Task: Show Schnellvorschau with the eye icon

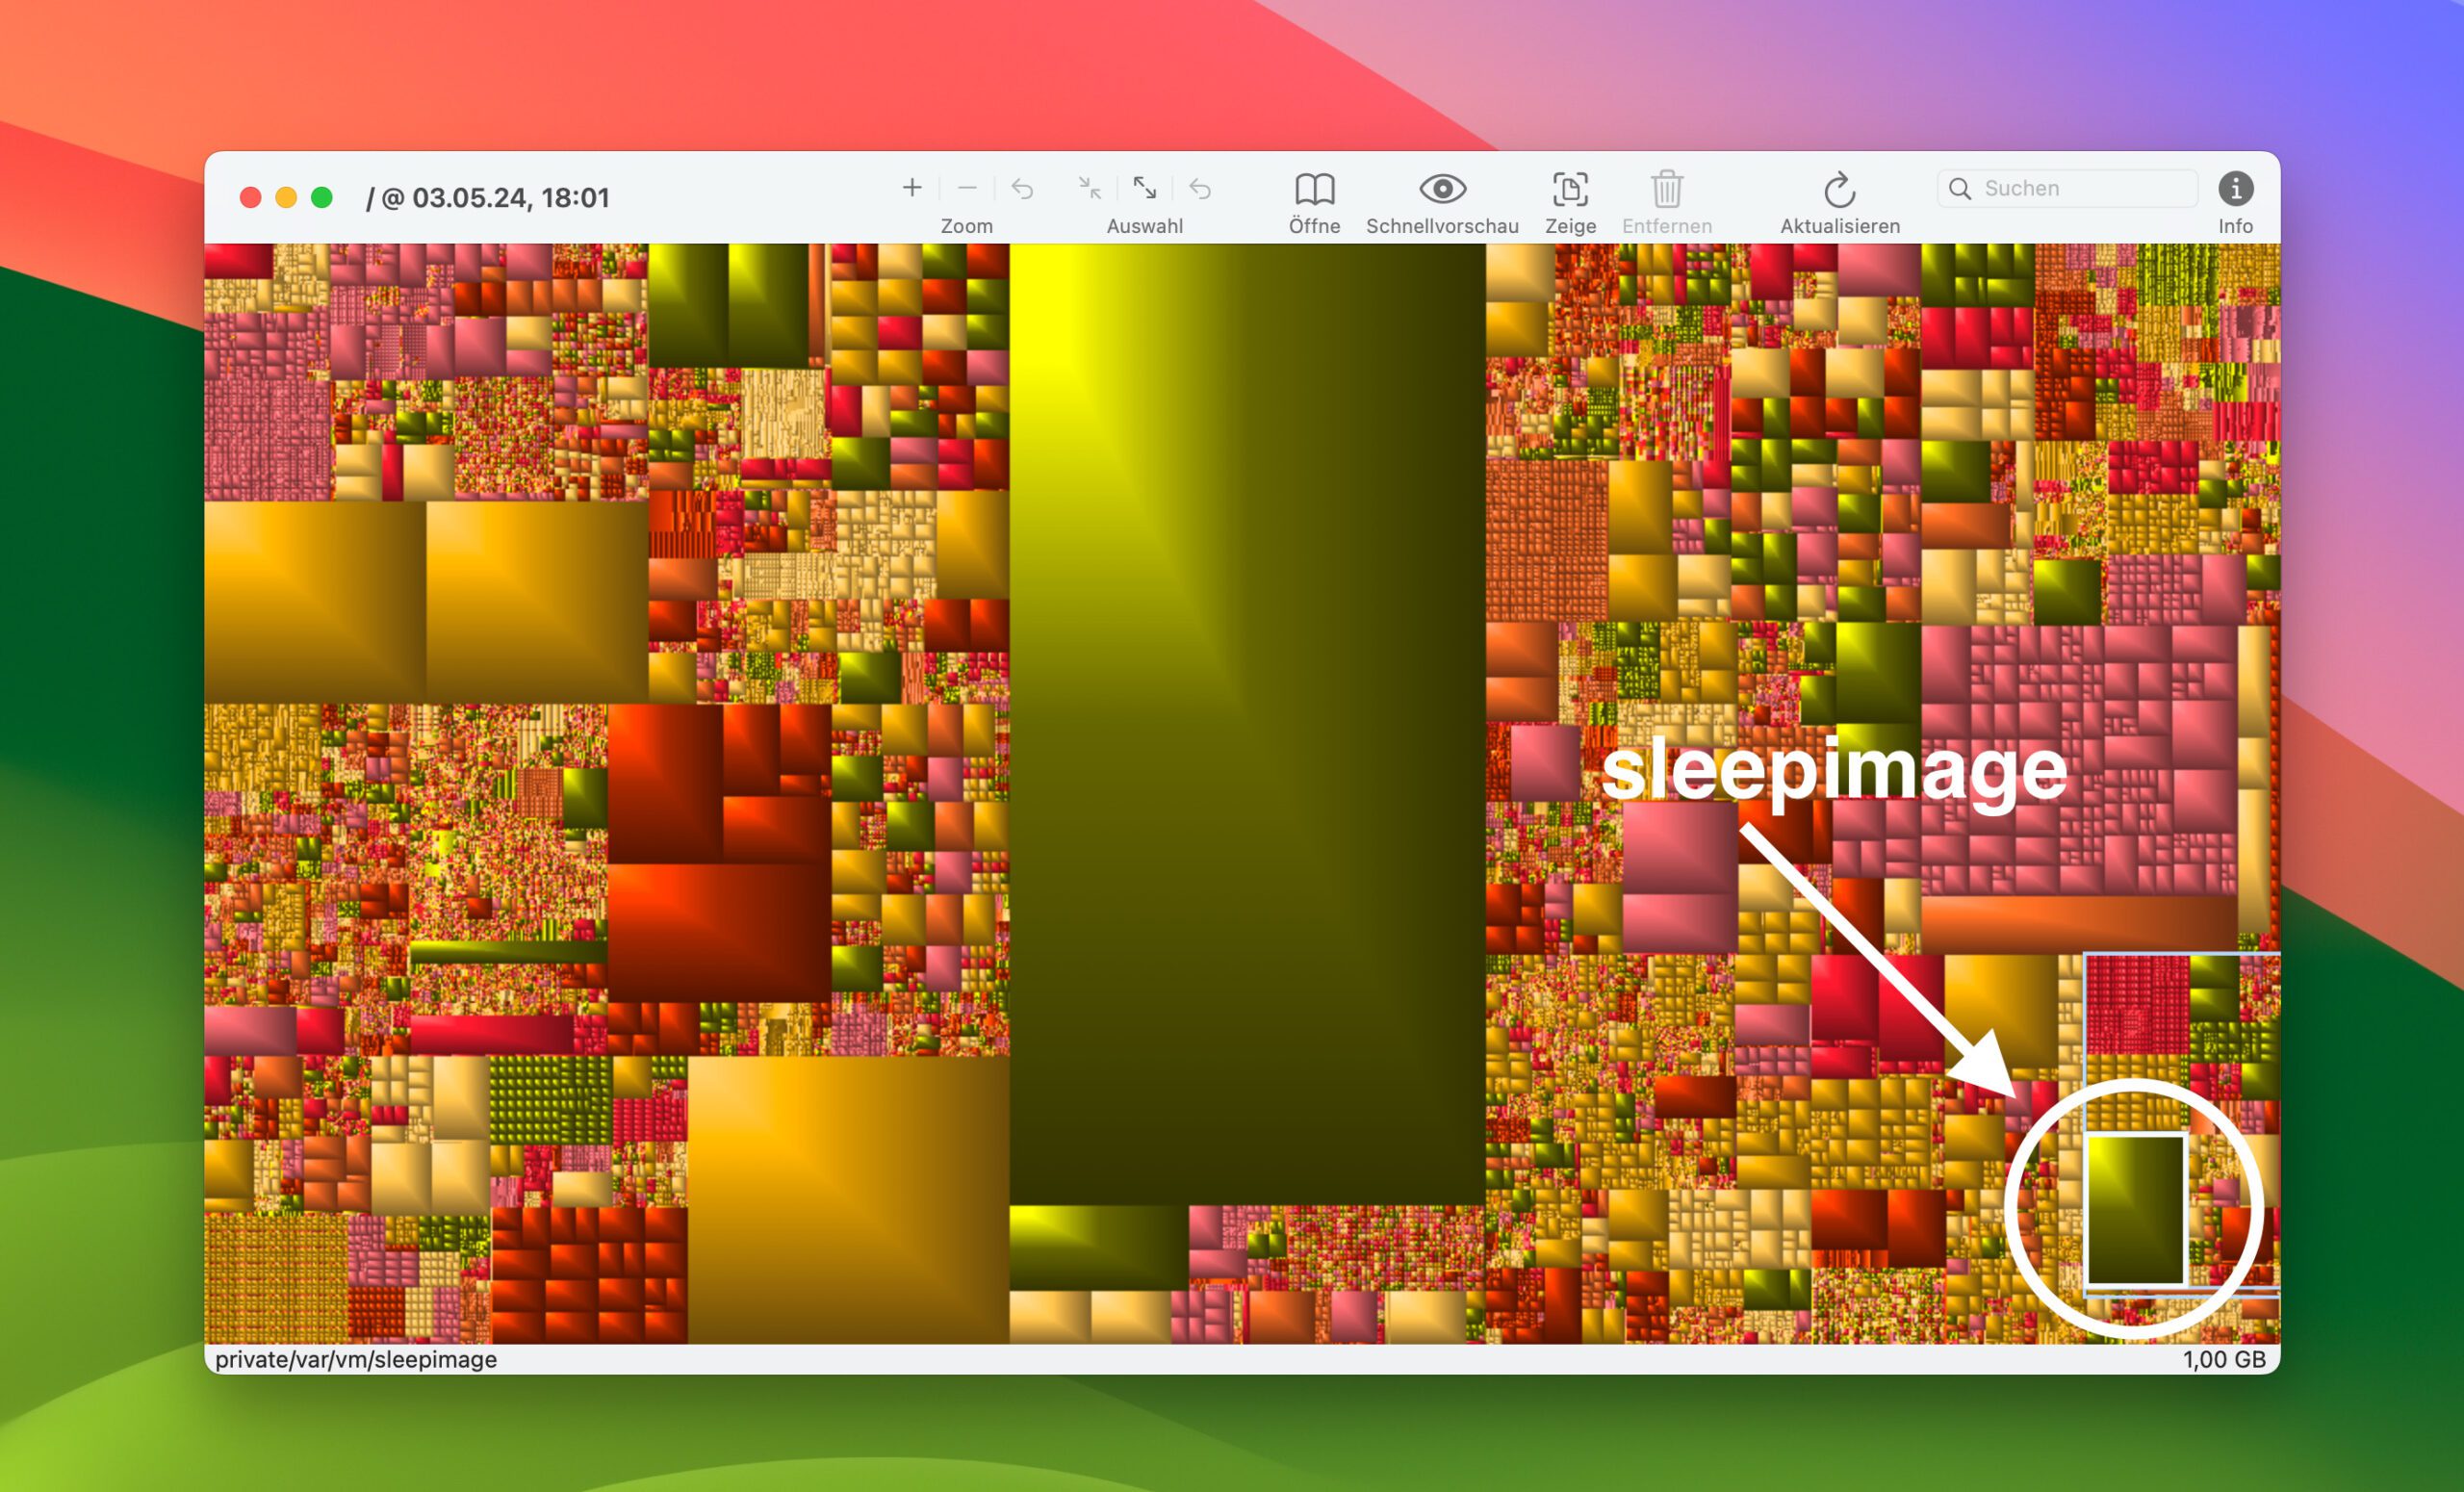Action: [x=1442, y=189]
